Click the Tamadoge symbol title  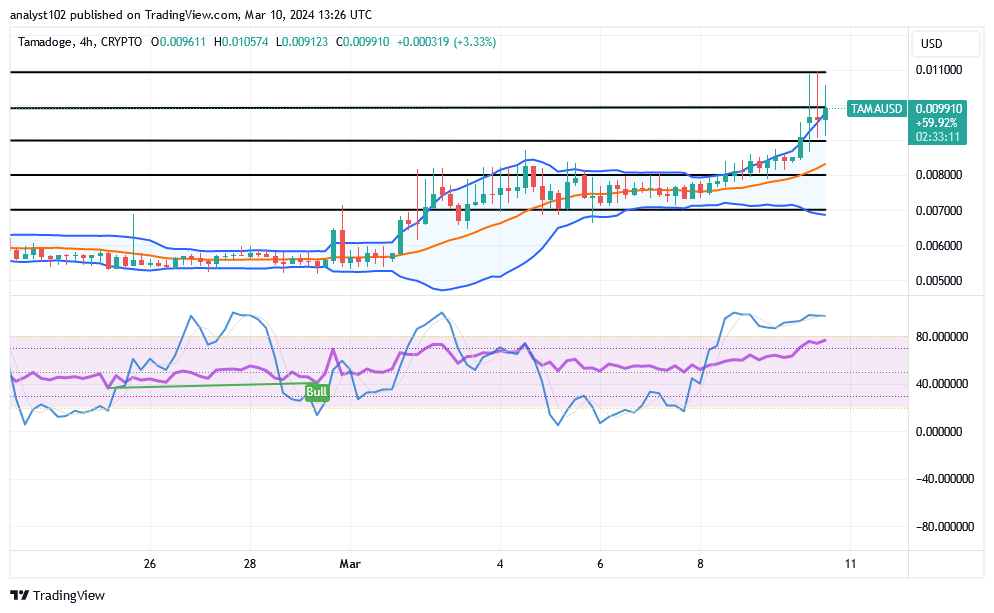(x=44, y=42)
